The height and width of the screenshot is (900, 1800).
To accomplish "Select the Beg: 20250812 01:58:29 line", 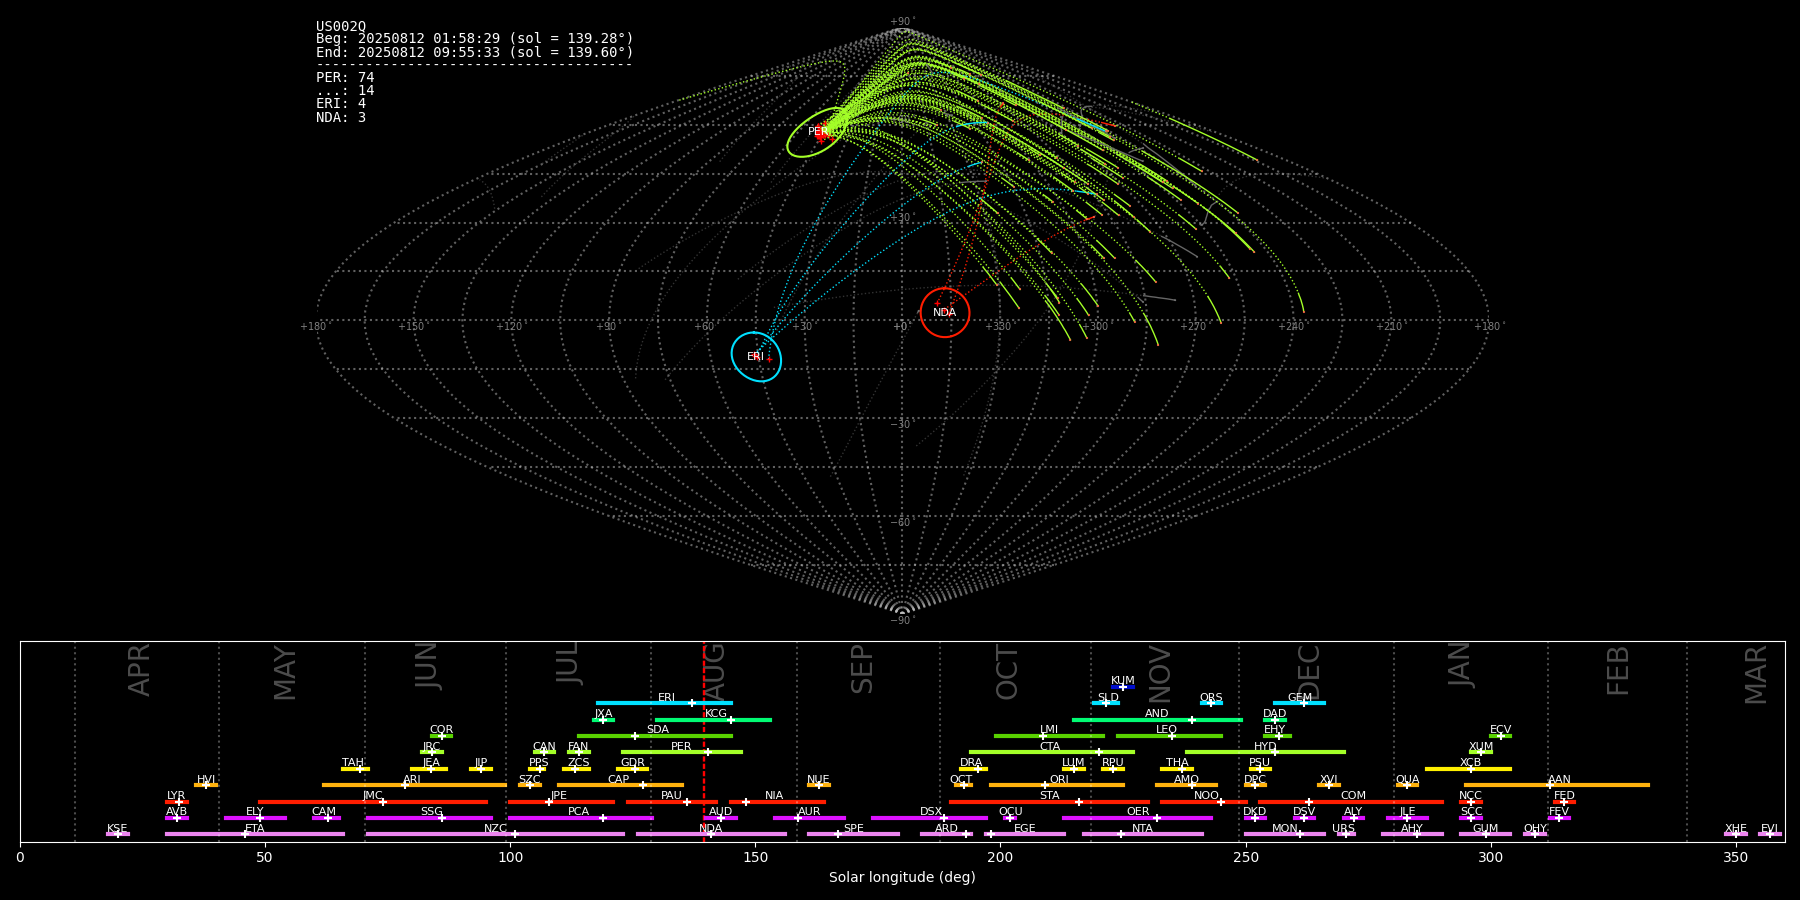I will point(475,39).
